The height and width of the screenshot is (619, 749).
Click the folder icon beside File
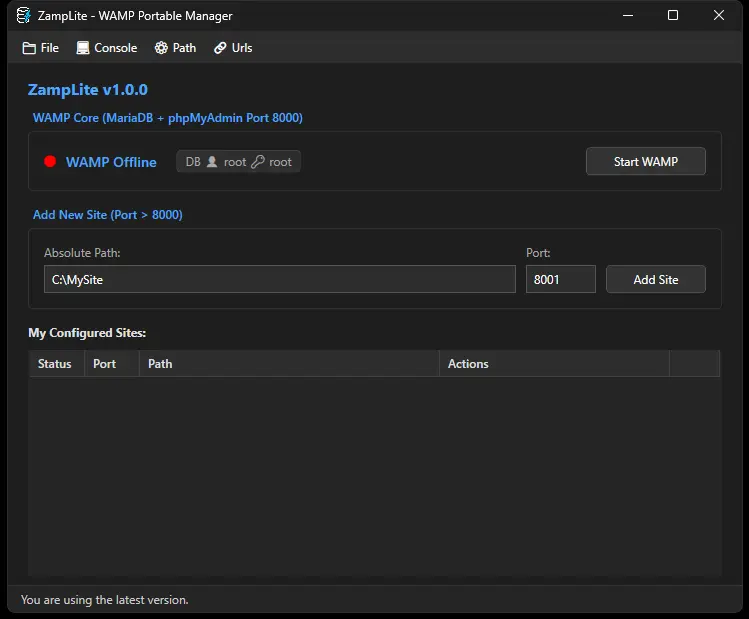29,48
